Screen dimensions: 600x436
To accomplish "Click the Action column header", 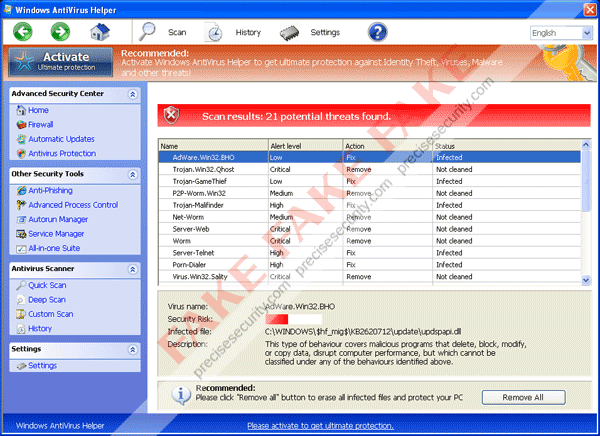I will 388,146.
